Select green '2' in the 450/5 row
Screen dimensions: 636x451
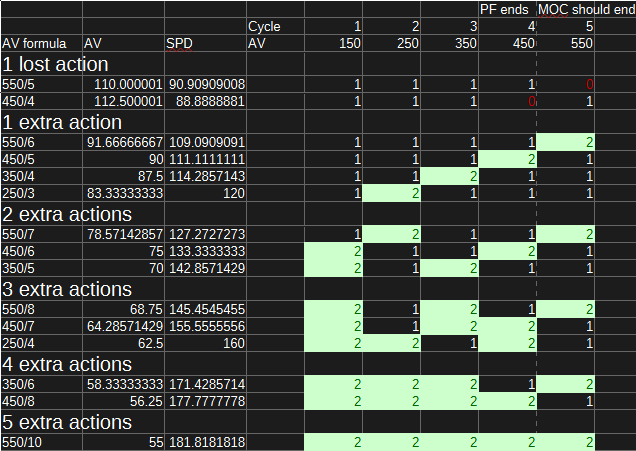coord(507,159)
